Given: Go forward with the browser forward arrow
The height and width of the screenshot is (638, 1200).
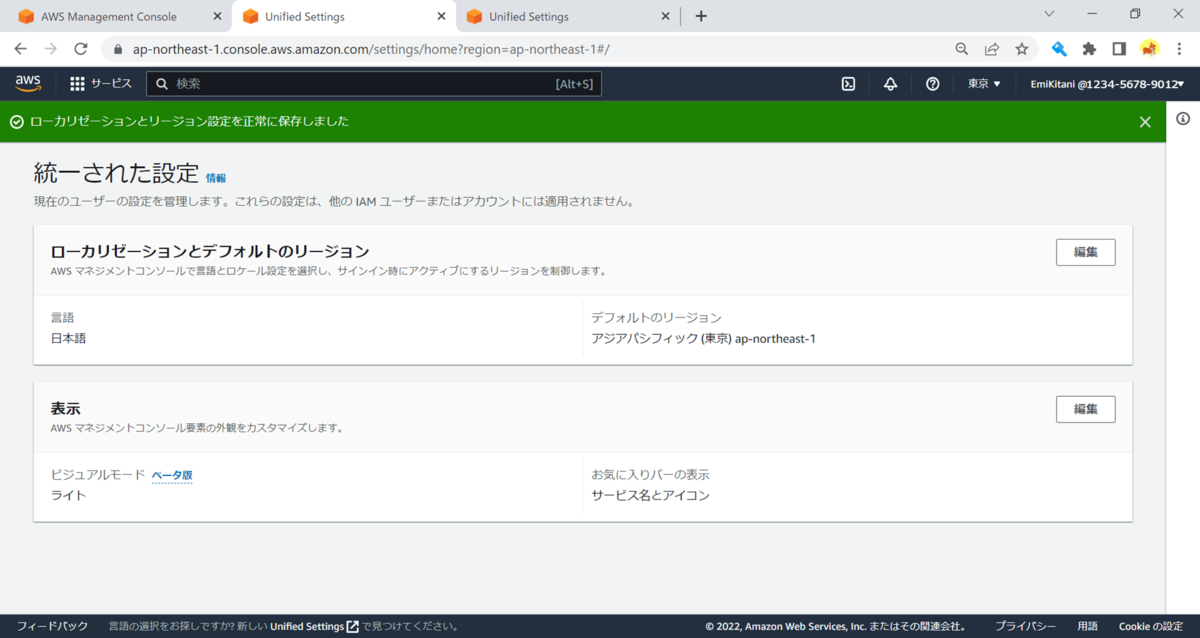Looking at the screenshot, I should [51, 48].
